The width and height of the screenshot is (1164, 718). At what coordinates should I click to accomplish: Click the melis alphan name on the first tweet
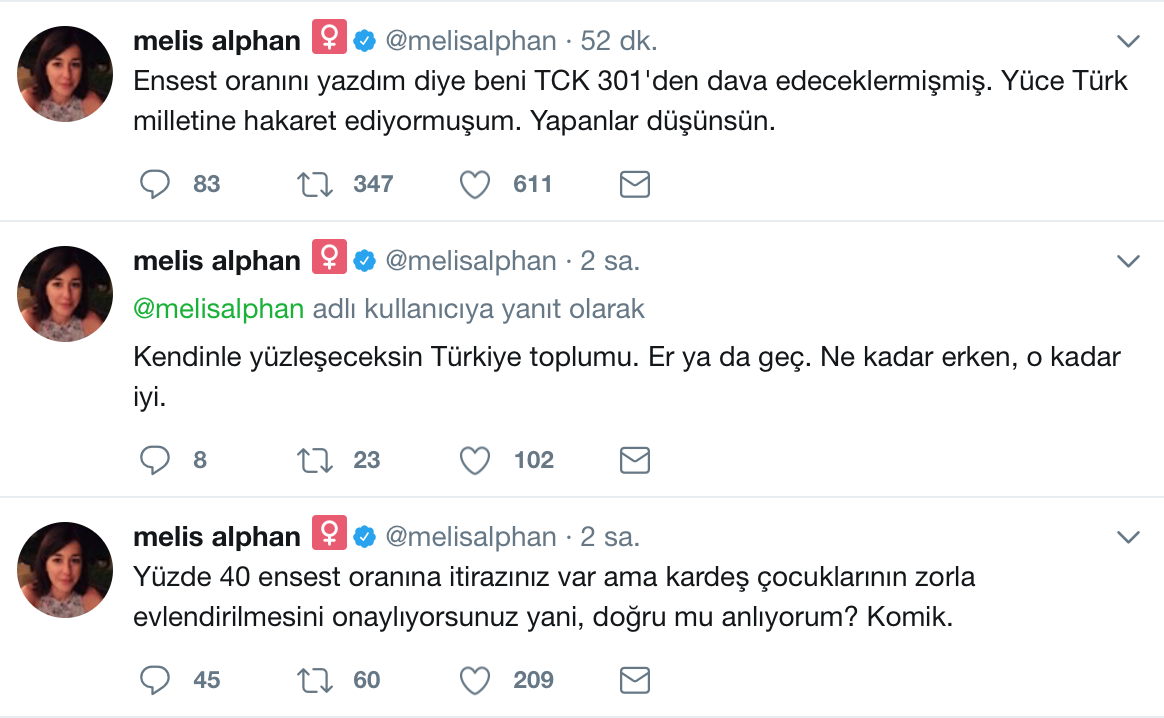point(217,41)
